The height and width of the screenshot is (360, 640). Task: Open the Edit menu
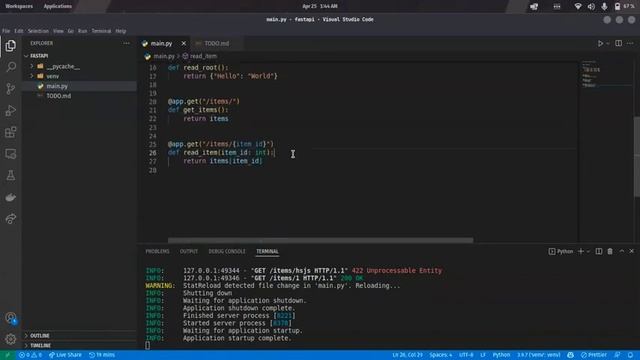click(x=19, y=31)
